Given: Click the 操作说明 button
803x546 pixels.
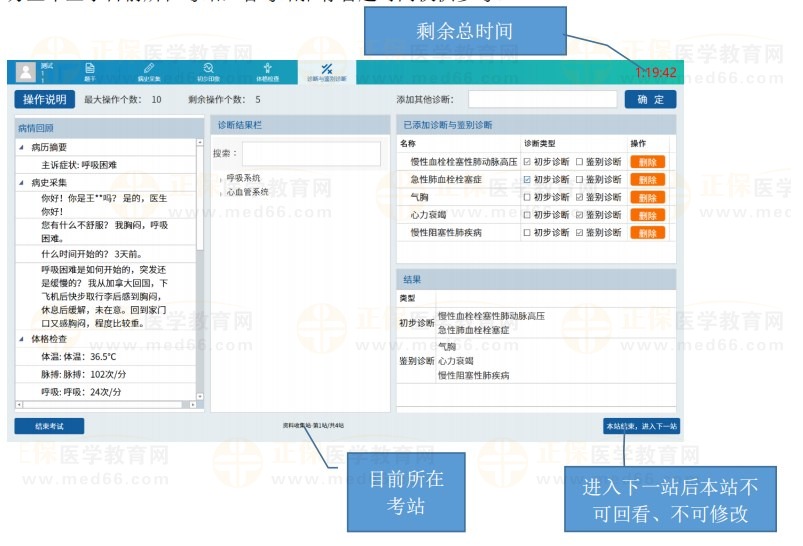Looking at the screenshot, I should click(x=45, y=99).
